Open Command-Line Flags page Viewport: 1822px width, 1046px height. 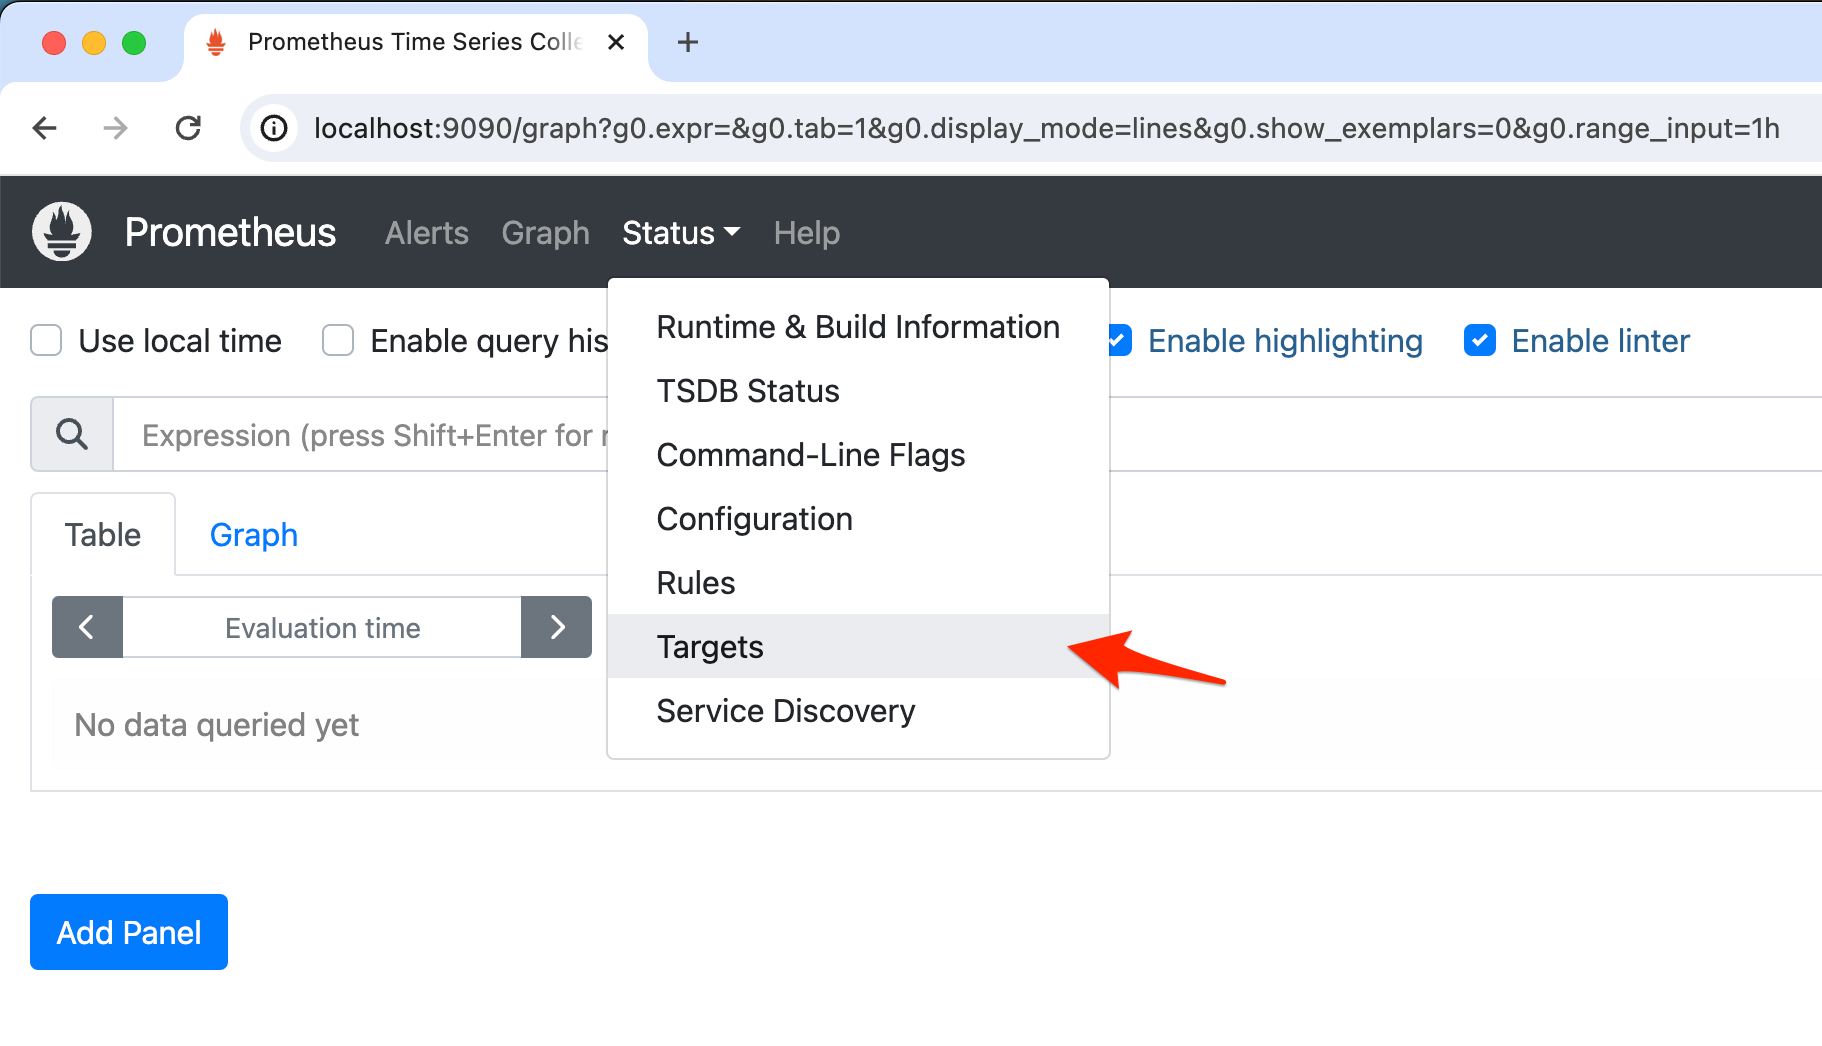(x=858, y=455)
